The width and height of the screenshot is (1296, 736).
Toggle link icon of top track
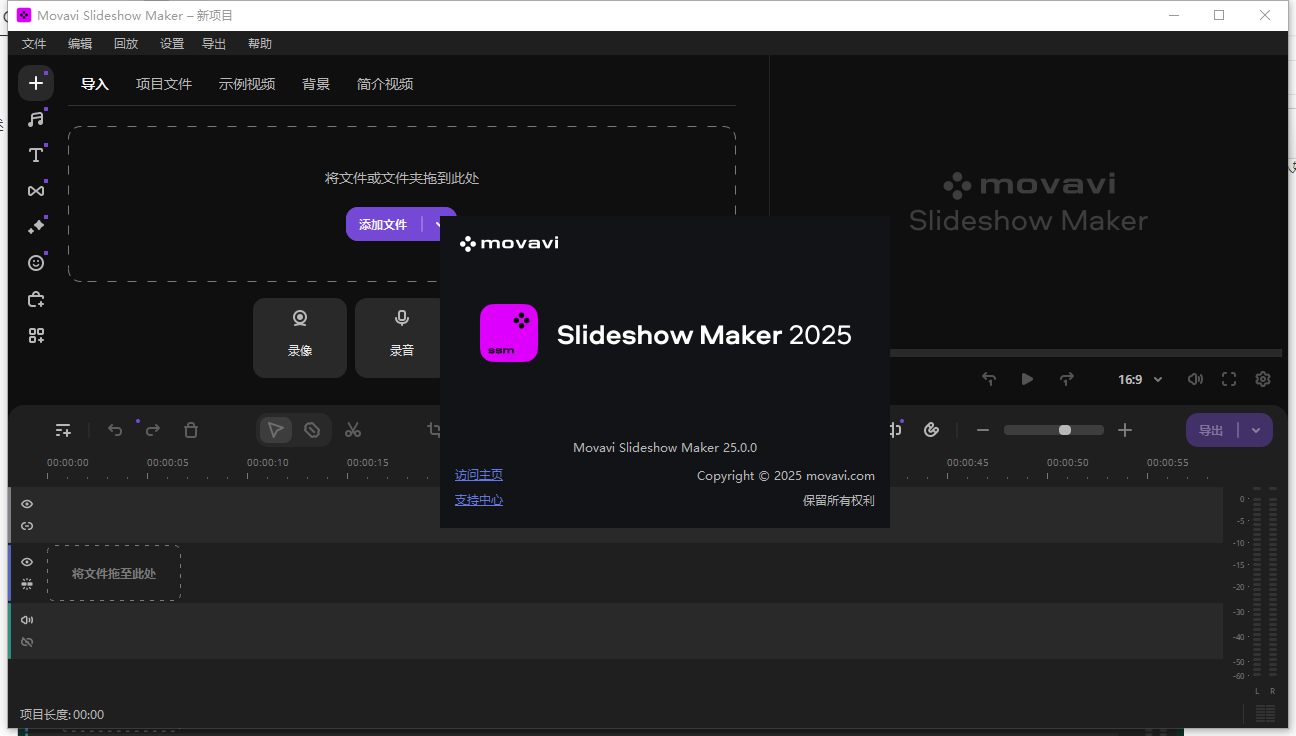coord(27,526)
